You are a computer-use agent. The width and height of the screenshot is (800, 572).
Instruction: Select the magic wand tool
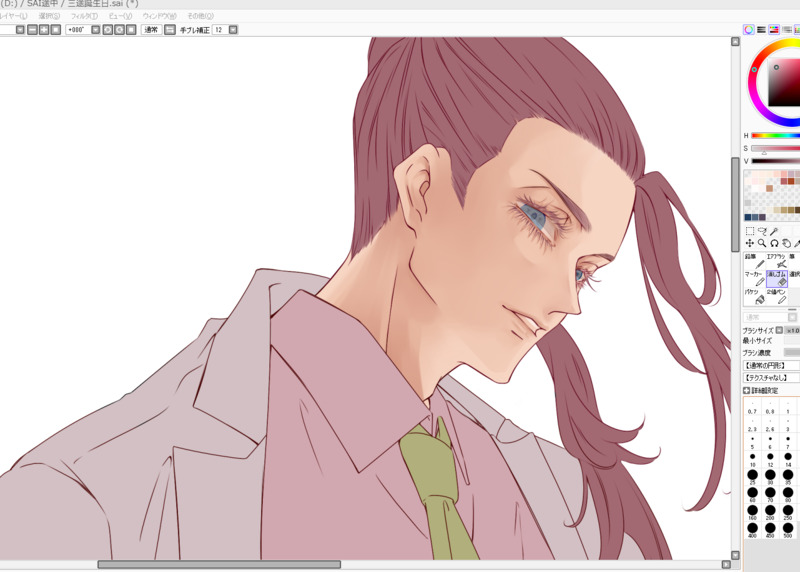[774, 231]
